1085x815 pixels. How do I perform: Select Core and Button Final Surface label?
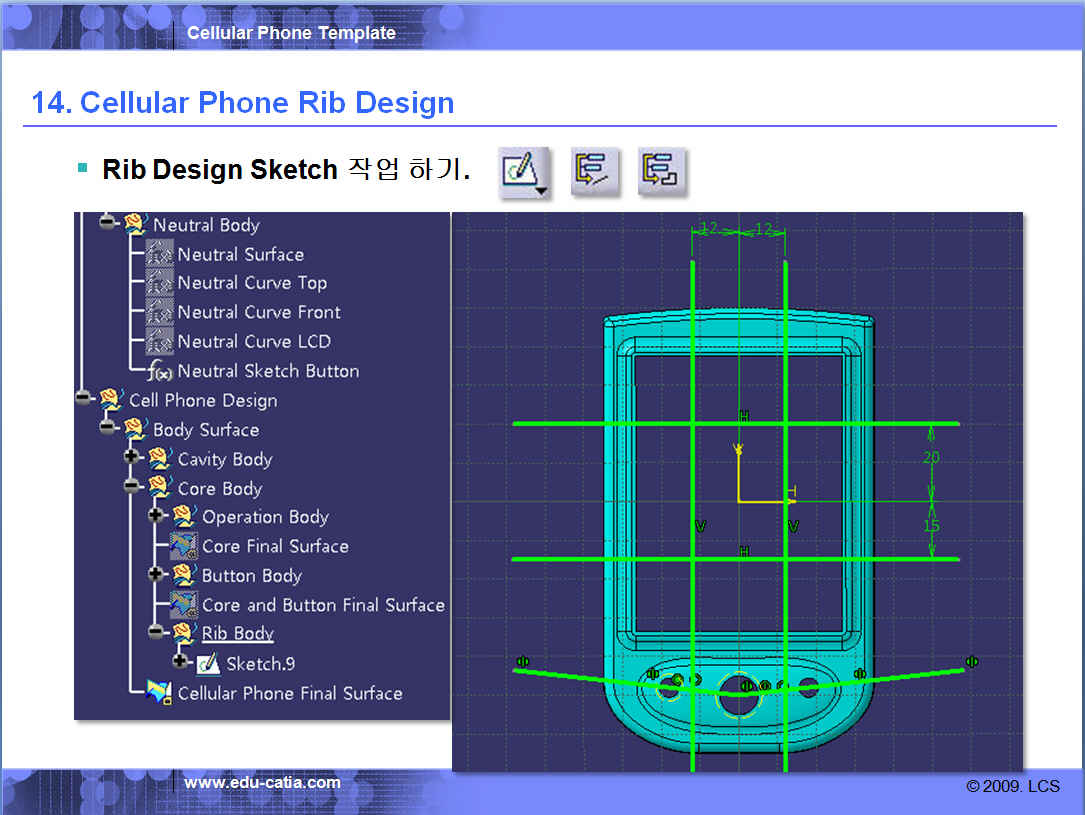click(x=324, y=605)
